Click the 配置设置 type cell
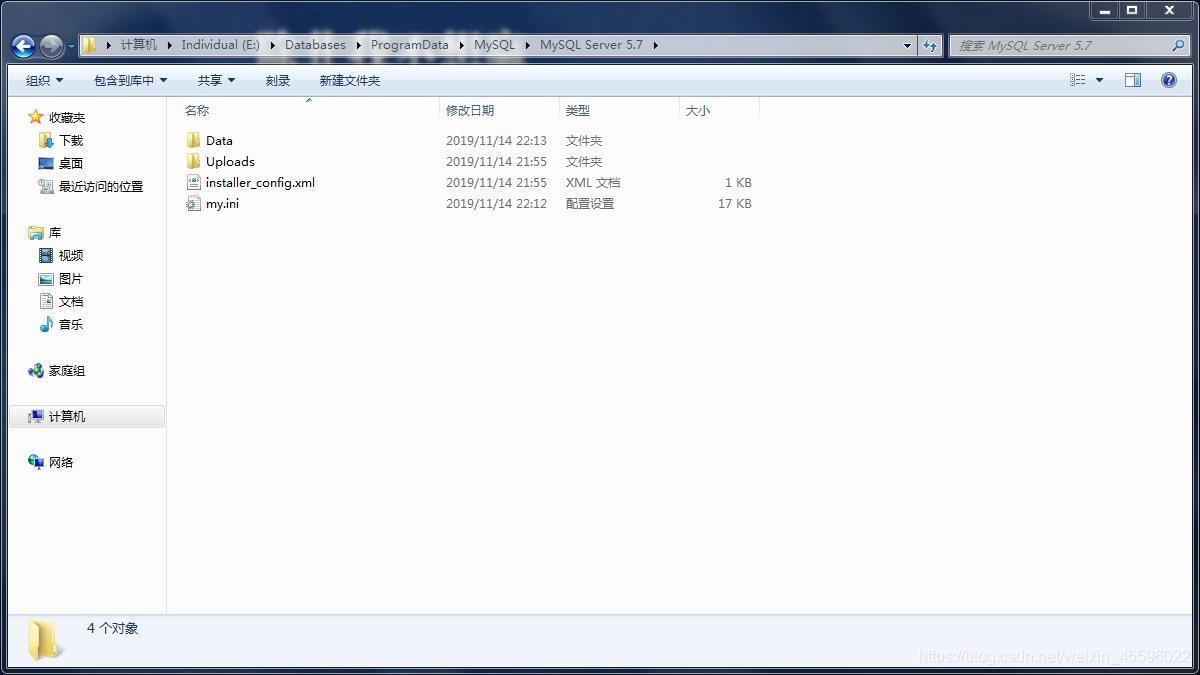Screen dimensions: 1200x675 tap(590, 203)
